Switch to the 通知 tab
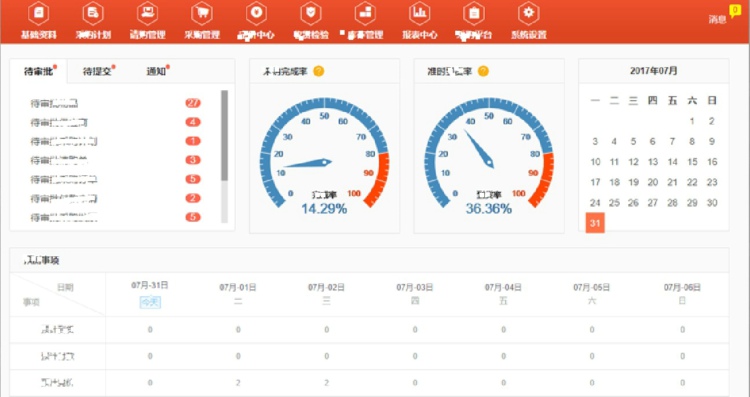Viewport: 750px width, 397px height. pyautogui.click(x=157, y=71)
